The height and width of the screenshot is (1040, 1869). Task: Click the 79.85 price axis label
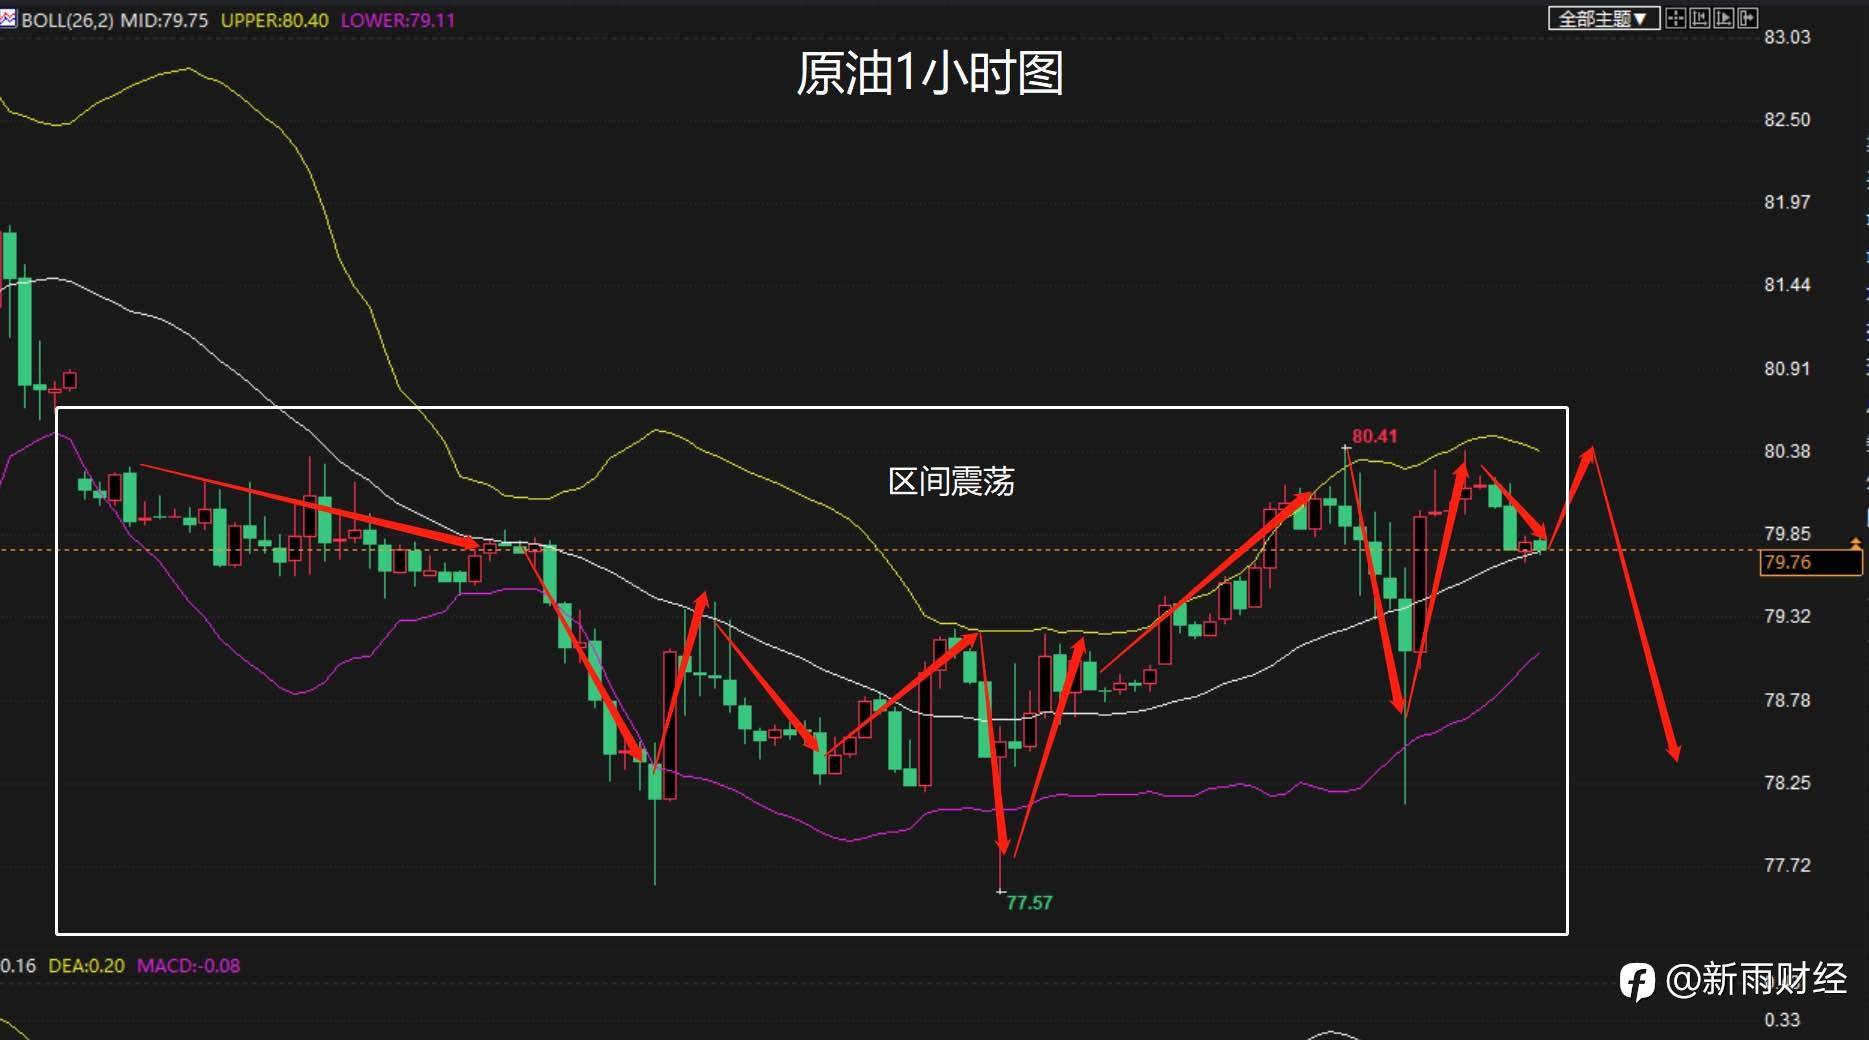pos(1787,533)
